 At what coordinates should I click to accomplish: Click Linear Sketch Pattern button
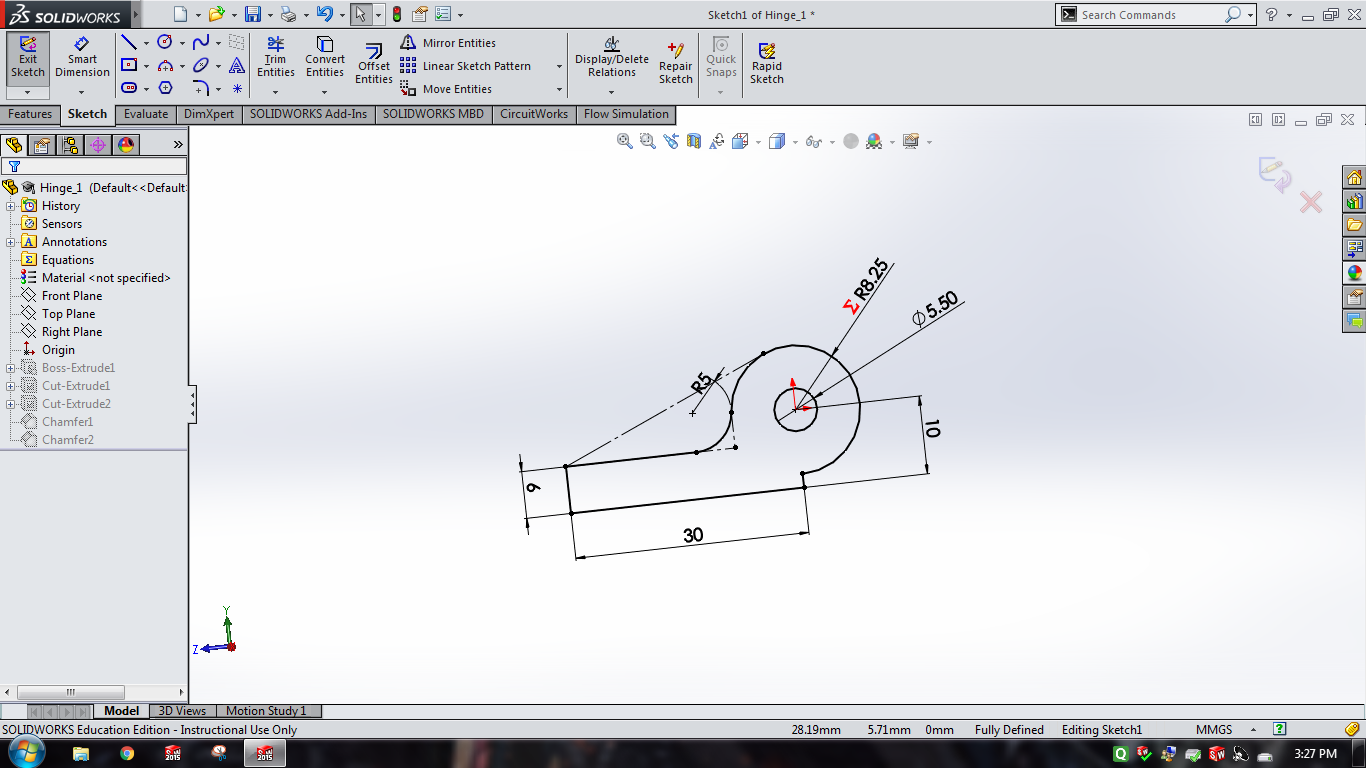pos(466,66)
